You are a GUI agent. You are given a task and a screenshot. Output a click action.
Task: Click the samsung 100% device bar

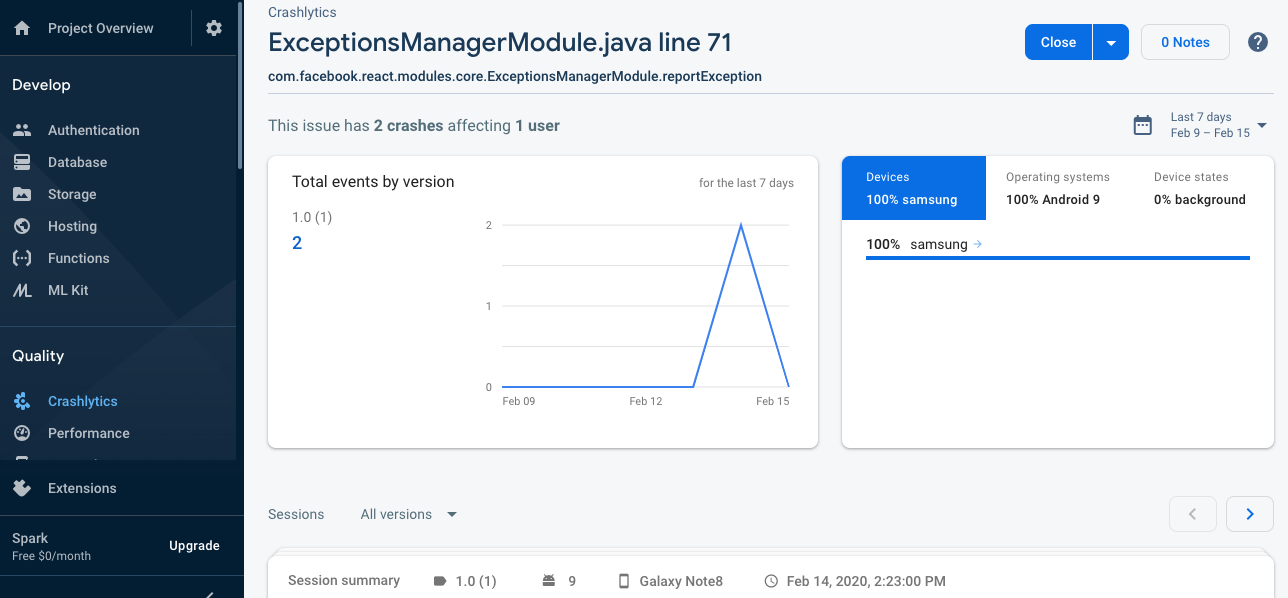[1057, 257]
